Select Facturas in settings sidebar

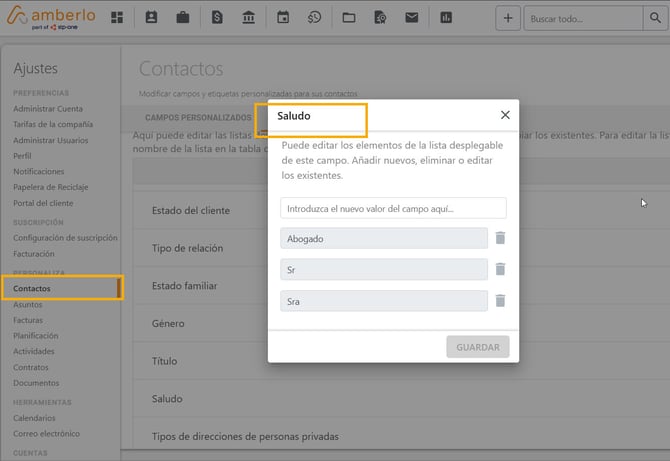click(x=28, y=320)
